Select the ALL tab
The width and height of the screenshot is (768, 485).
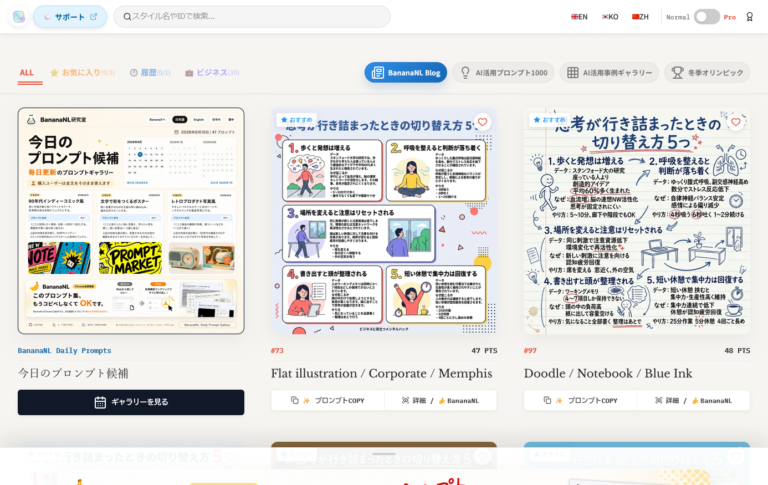27,73
